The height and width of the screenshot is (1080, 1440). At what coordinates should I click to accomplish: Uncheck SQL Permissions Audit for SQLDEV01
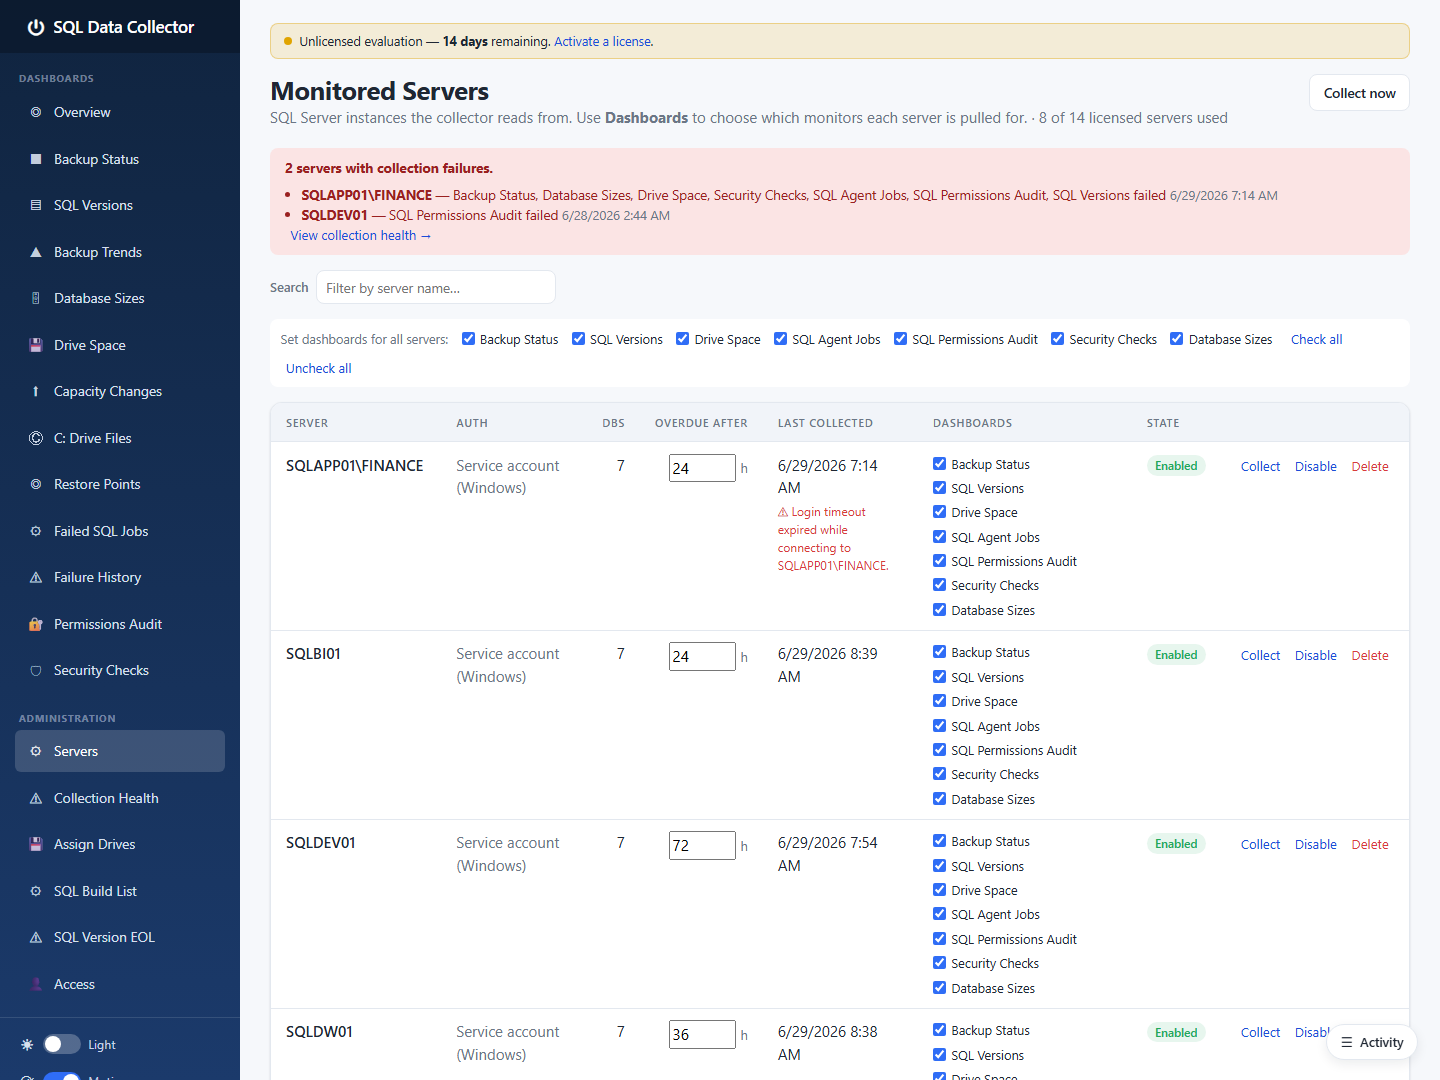point(940,939)
